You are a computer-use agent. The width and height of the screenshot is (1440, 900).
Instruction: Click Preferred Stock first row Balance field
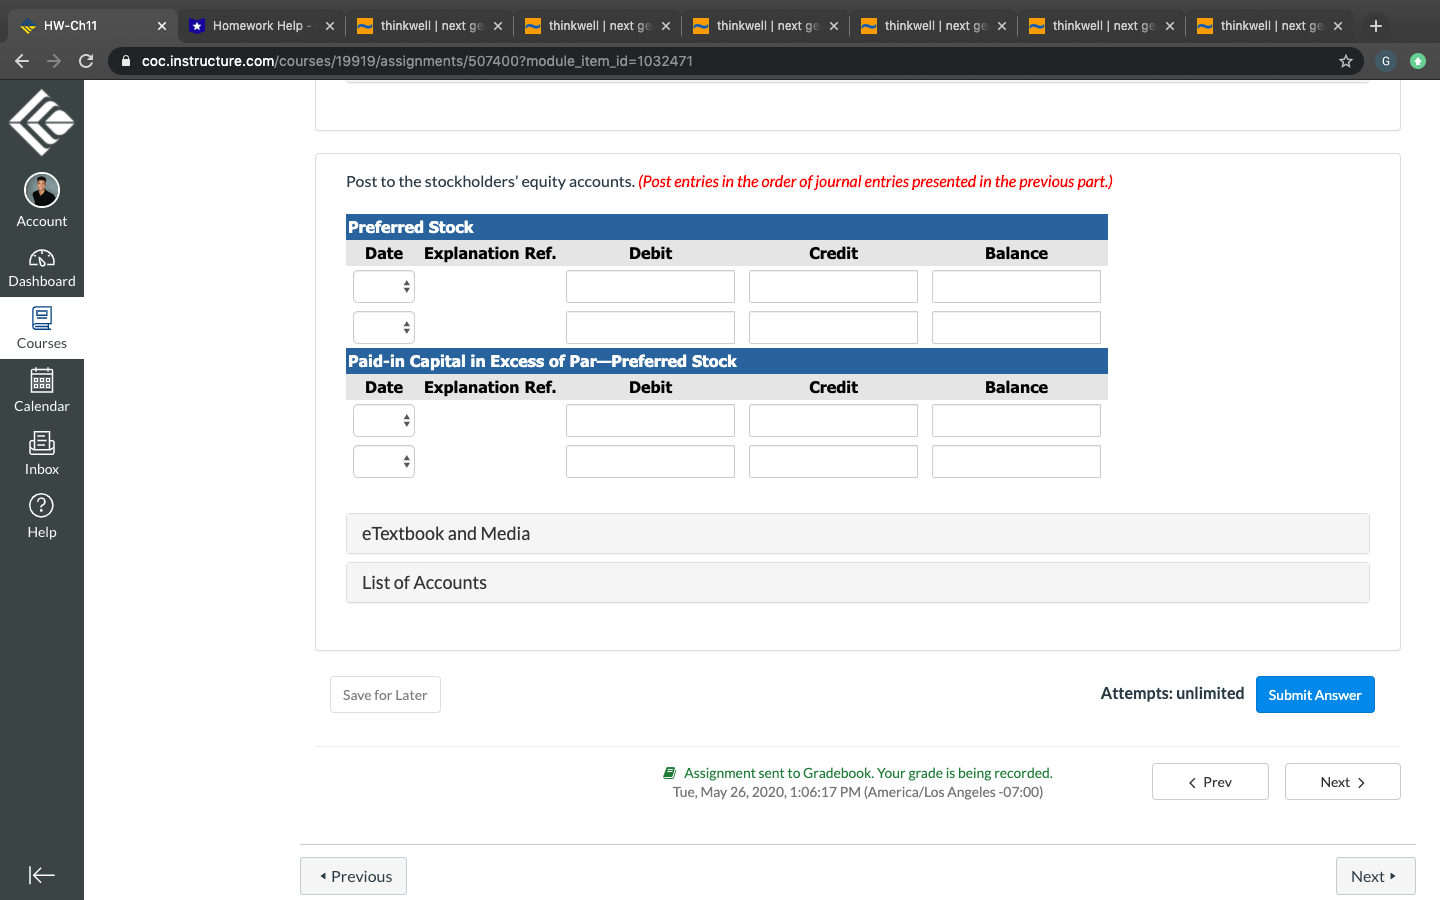tap(1016, 287)
